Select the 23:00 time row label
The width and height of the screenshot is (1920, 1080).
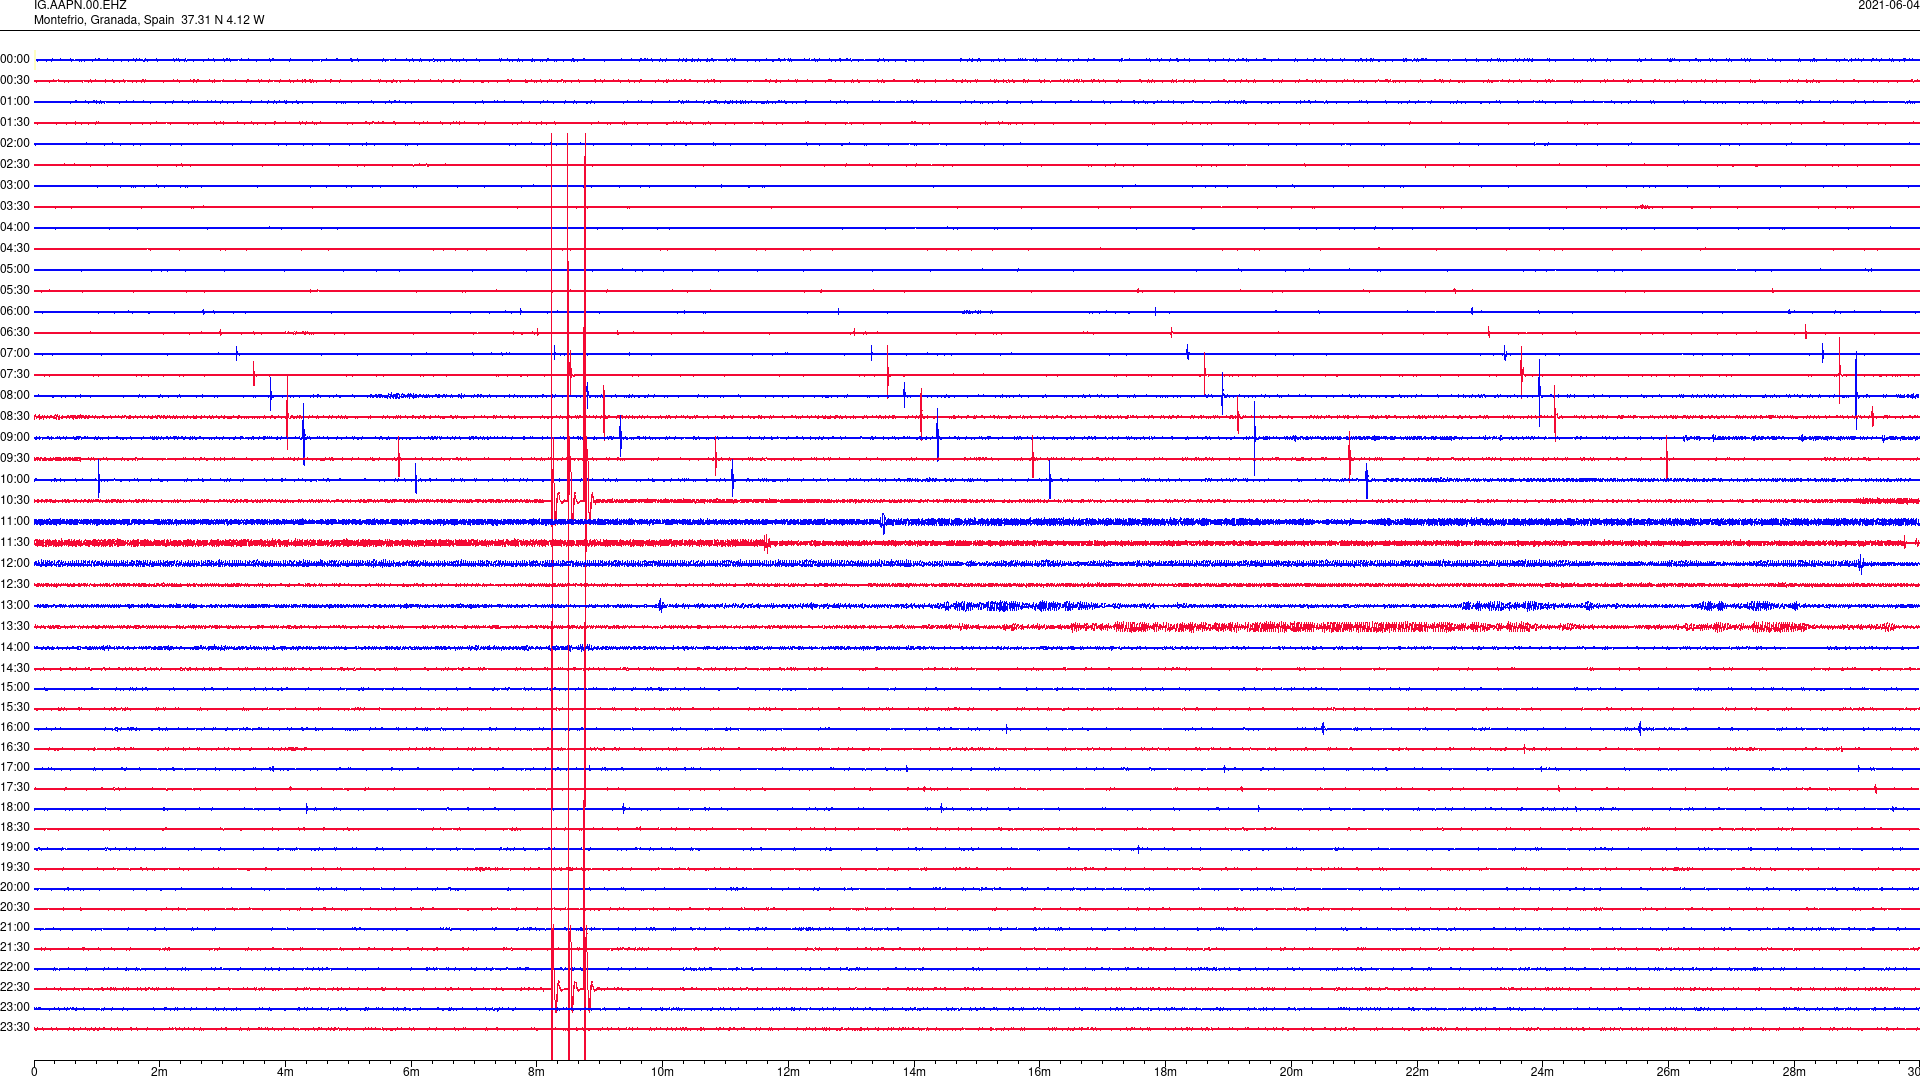point(15,1008)
